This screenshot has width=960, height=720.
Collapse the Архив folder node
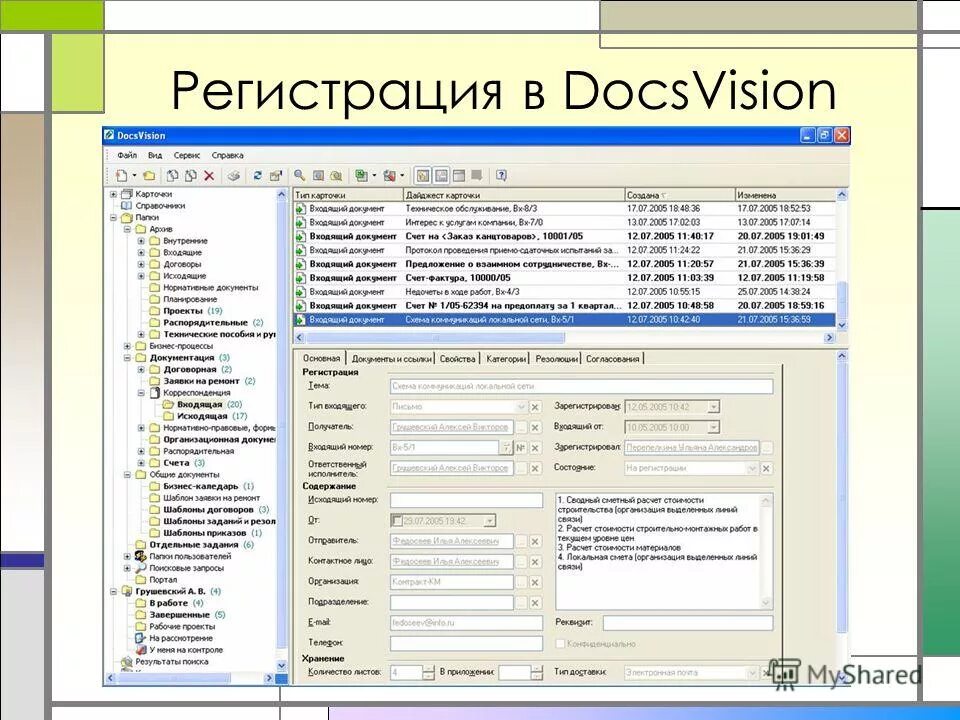click(127, 229)
